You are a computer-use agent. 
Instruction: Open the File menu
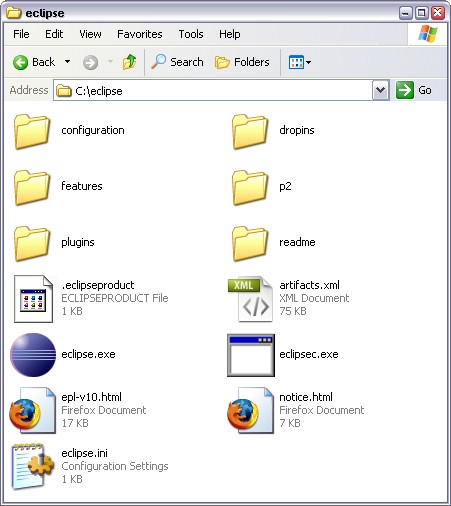(x=21, y=34)
